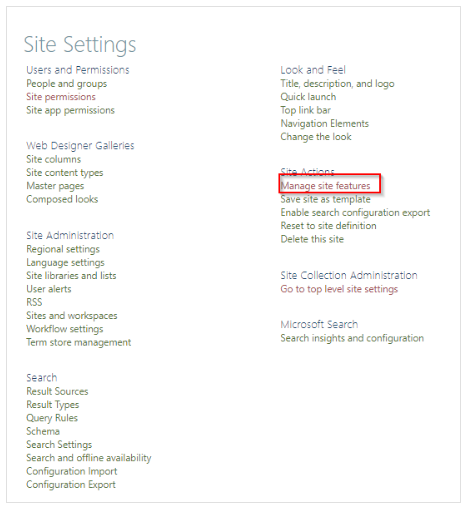Open the Manage site features link
Image resolution: width=471 pixels, height=510 pixels.
pyautogui.click(x=325, y=186)
